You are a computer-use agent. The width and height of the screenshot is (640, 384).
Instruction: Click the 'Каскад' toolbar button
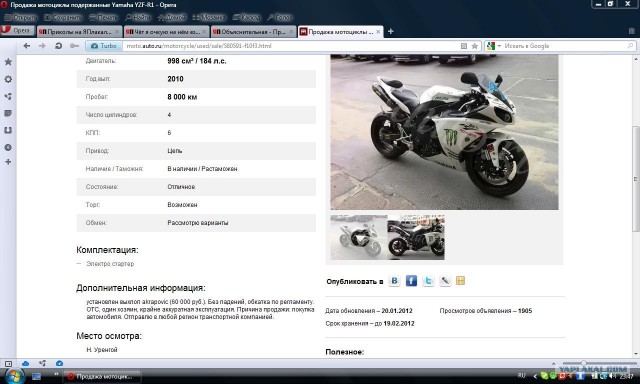(x=247, y=18)
